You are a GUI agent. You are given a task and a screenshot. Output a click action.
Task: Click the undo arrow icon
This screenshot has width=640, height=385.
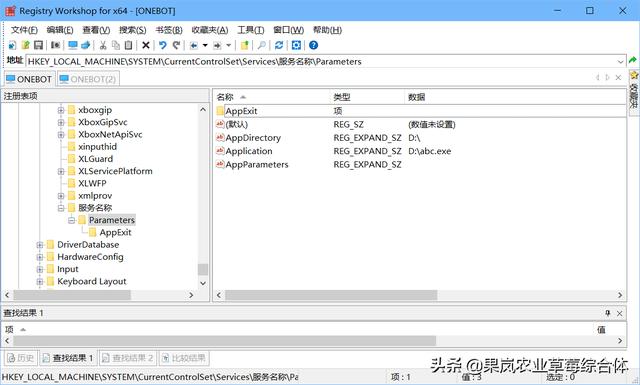pos(163,45)
